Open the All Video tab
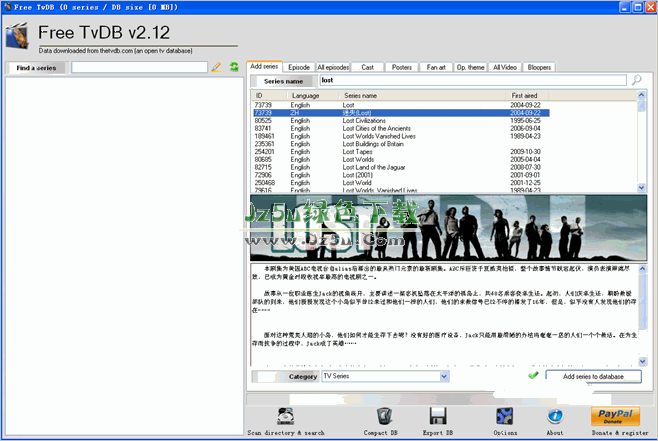 (x=505, y=67)
